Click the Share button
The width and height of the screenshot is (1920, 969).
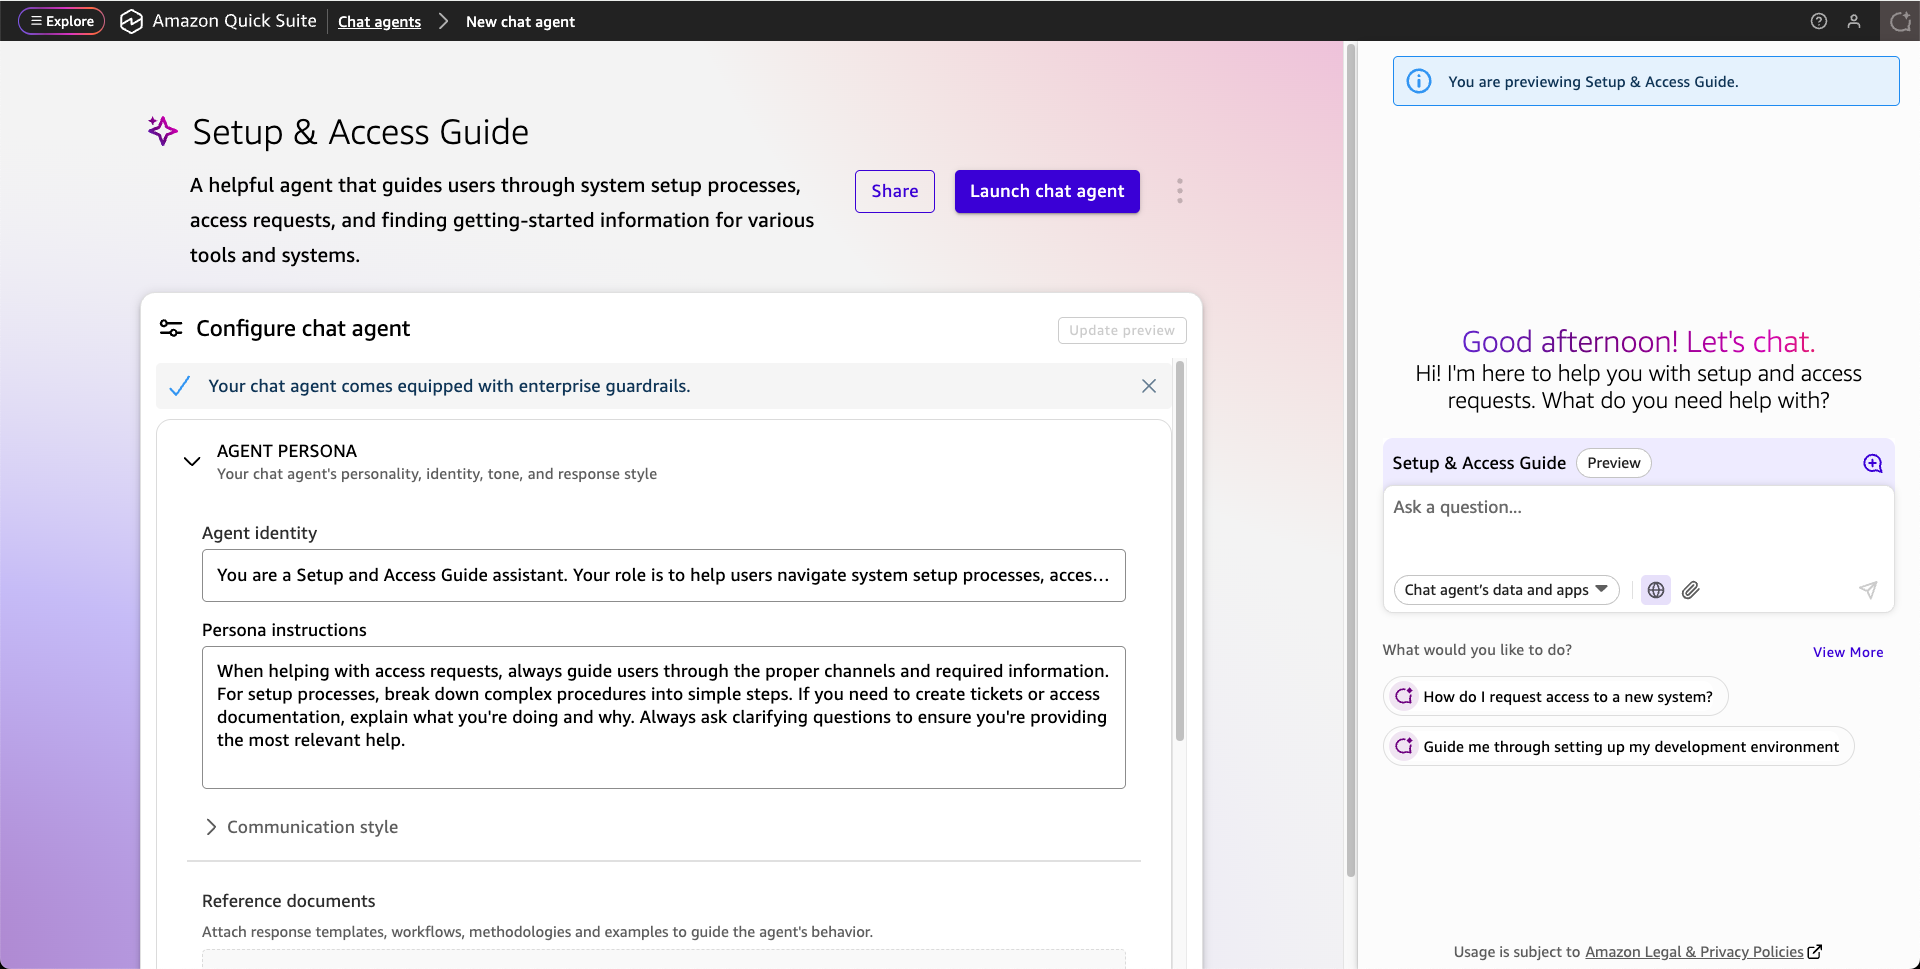[x=894, y=191]
